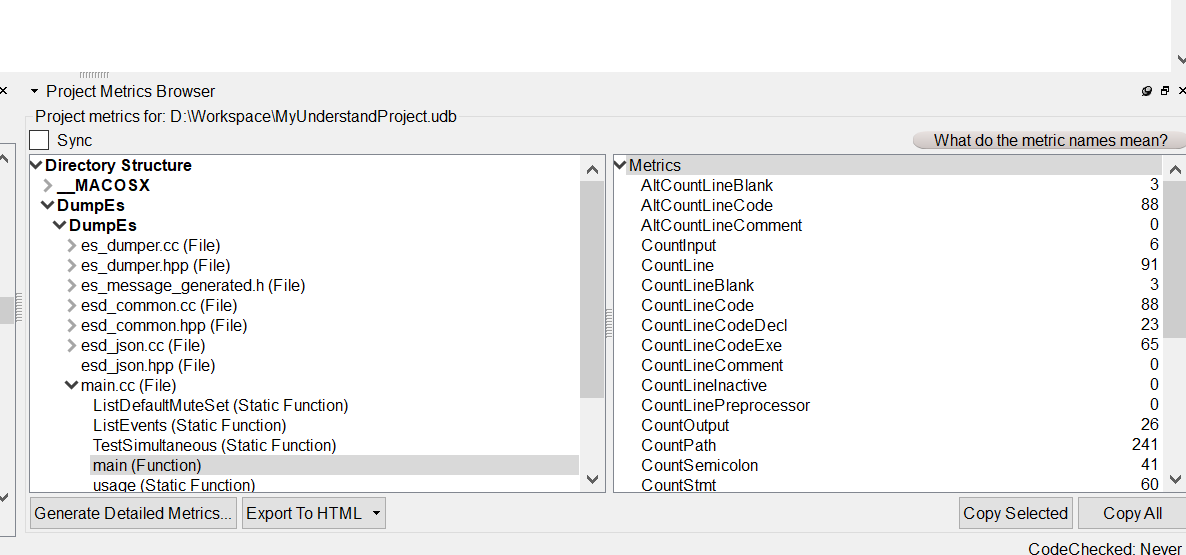1186x555 pixels.
Task: Click Copy Selected button
Action: pos(1016,513)
